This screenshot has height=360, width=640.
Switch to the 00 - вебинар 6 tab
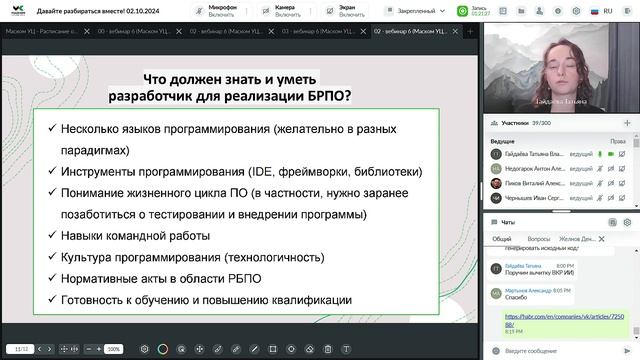click(133, 31)
